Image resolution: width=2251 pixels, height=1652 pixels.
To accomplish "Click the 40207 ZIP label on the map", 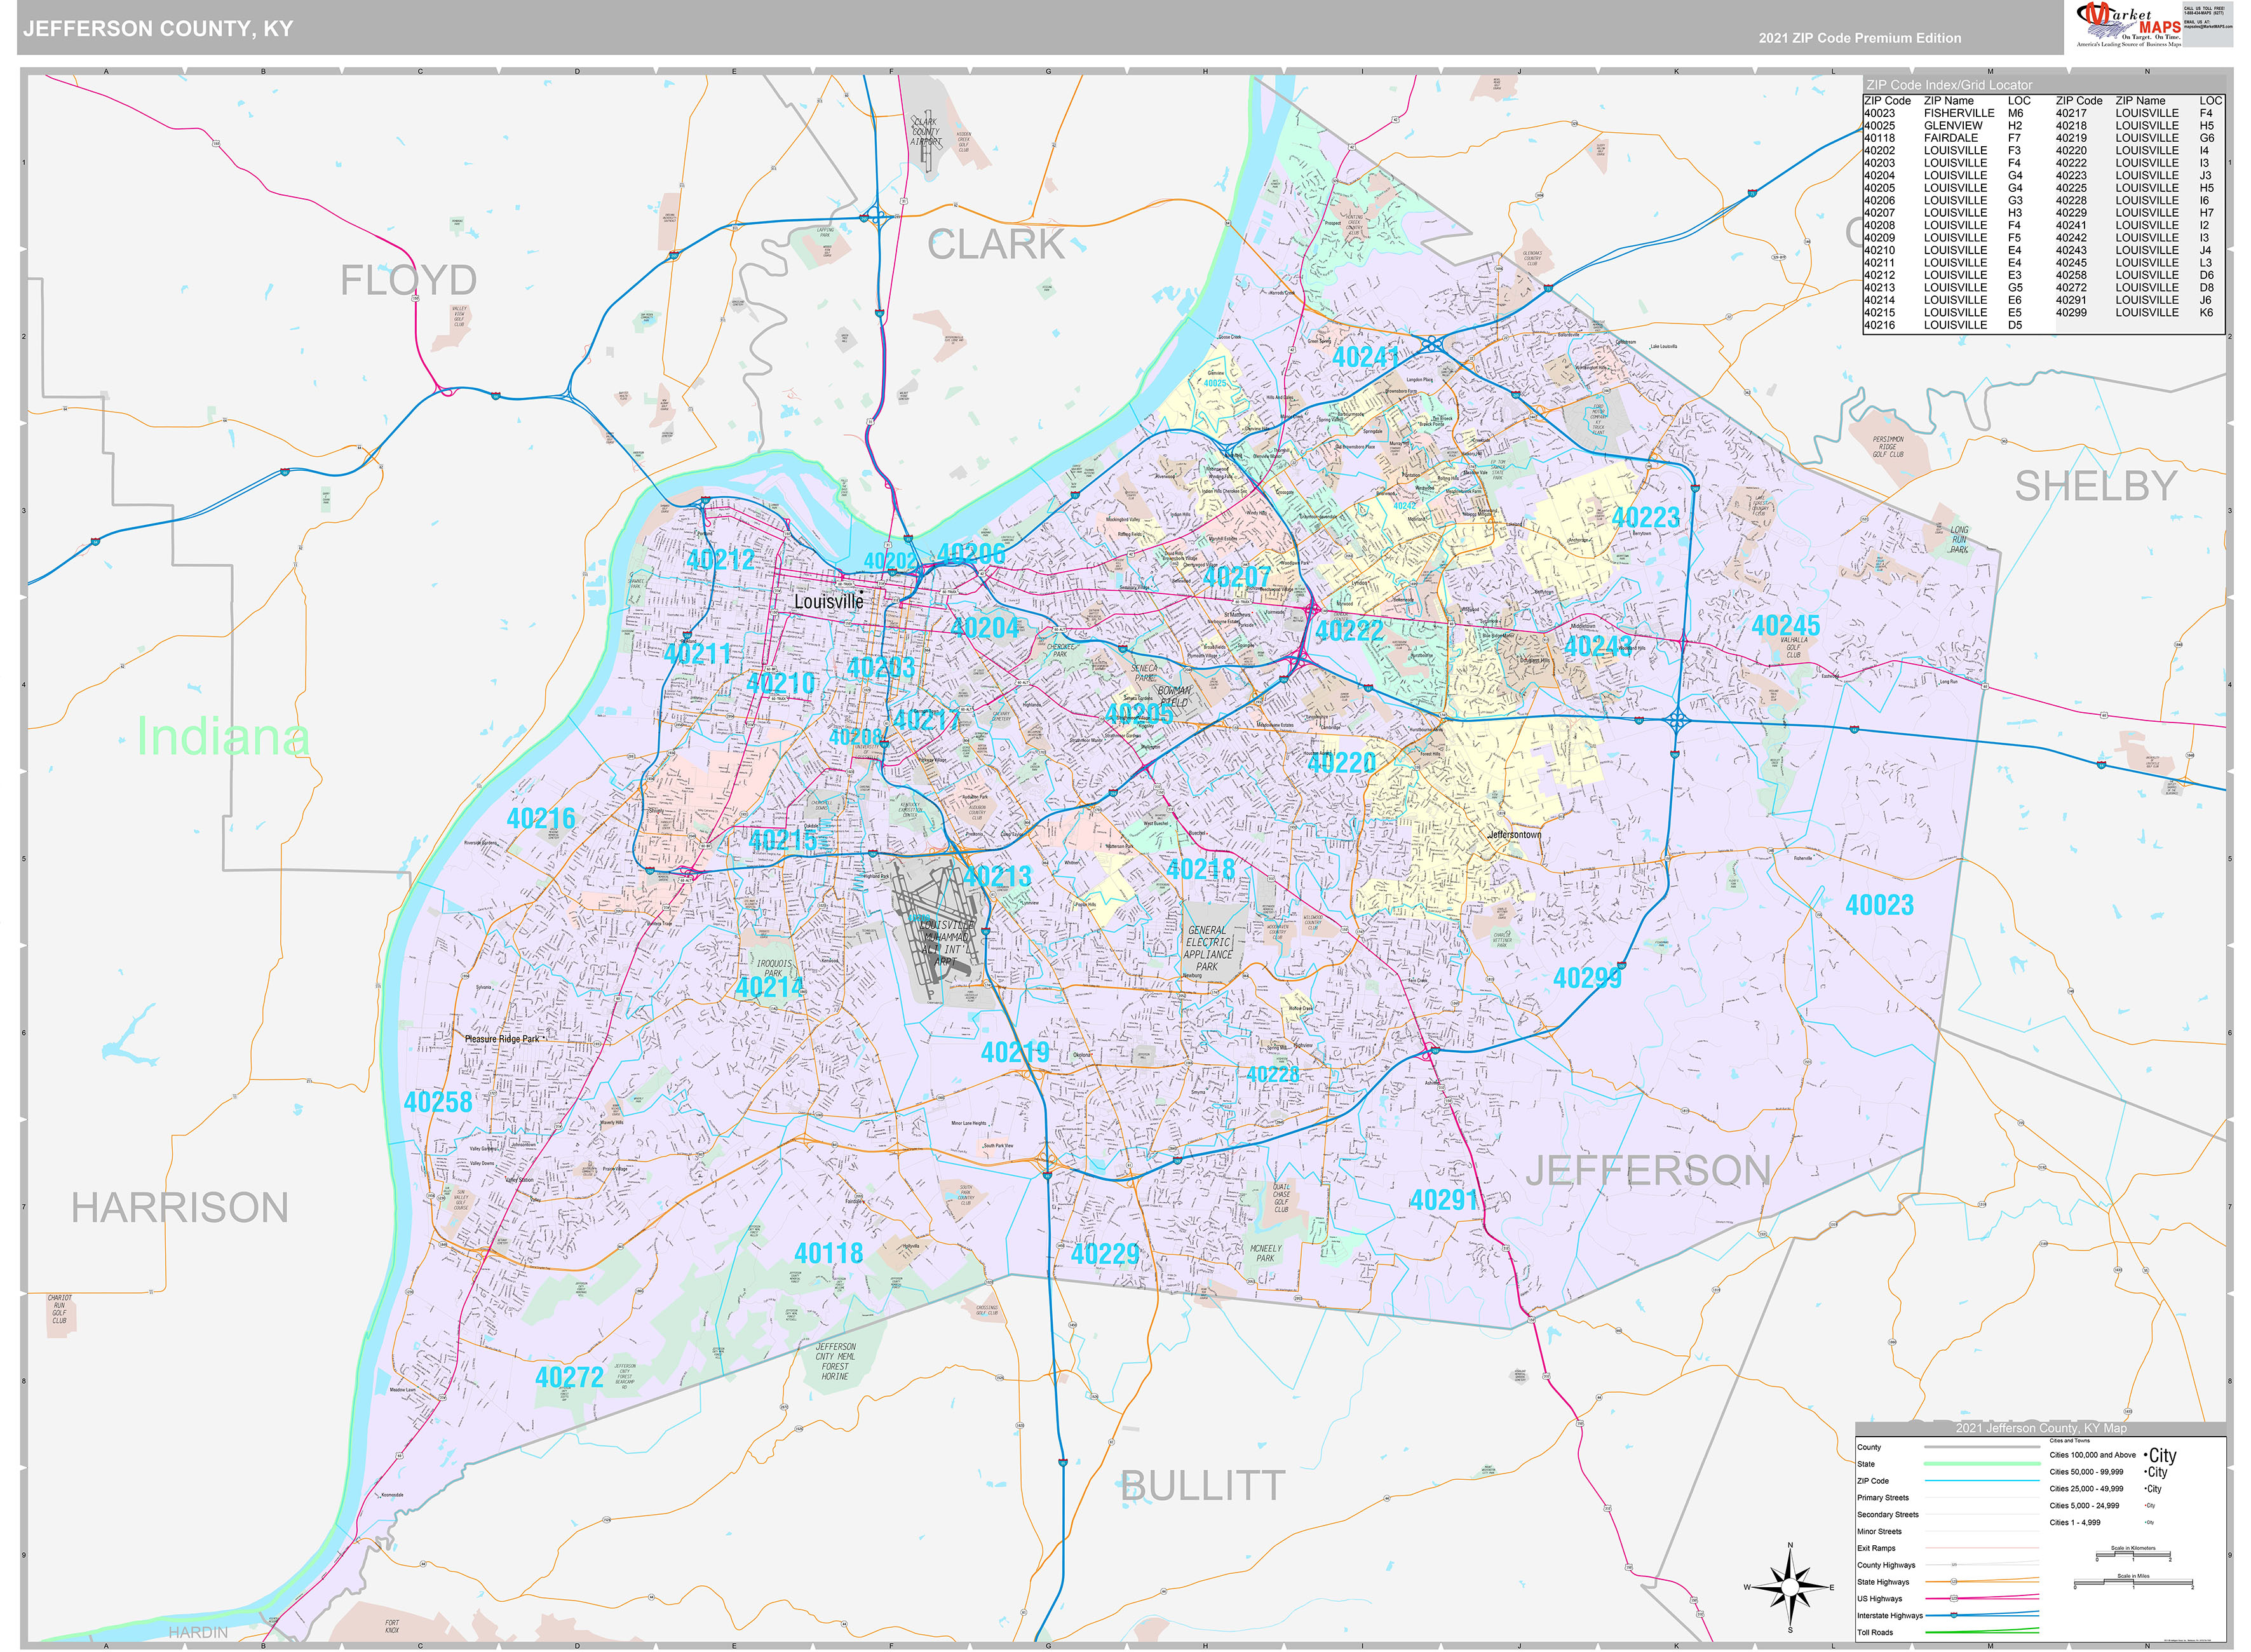I will tap(1236, 577).
